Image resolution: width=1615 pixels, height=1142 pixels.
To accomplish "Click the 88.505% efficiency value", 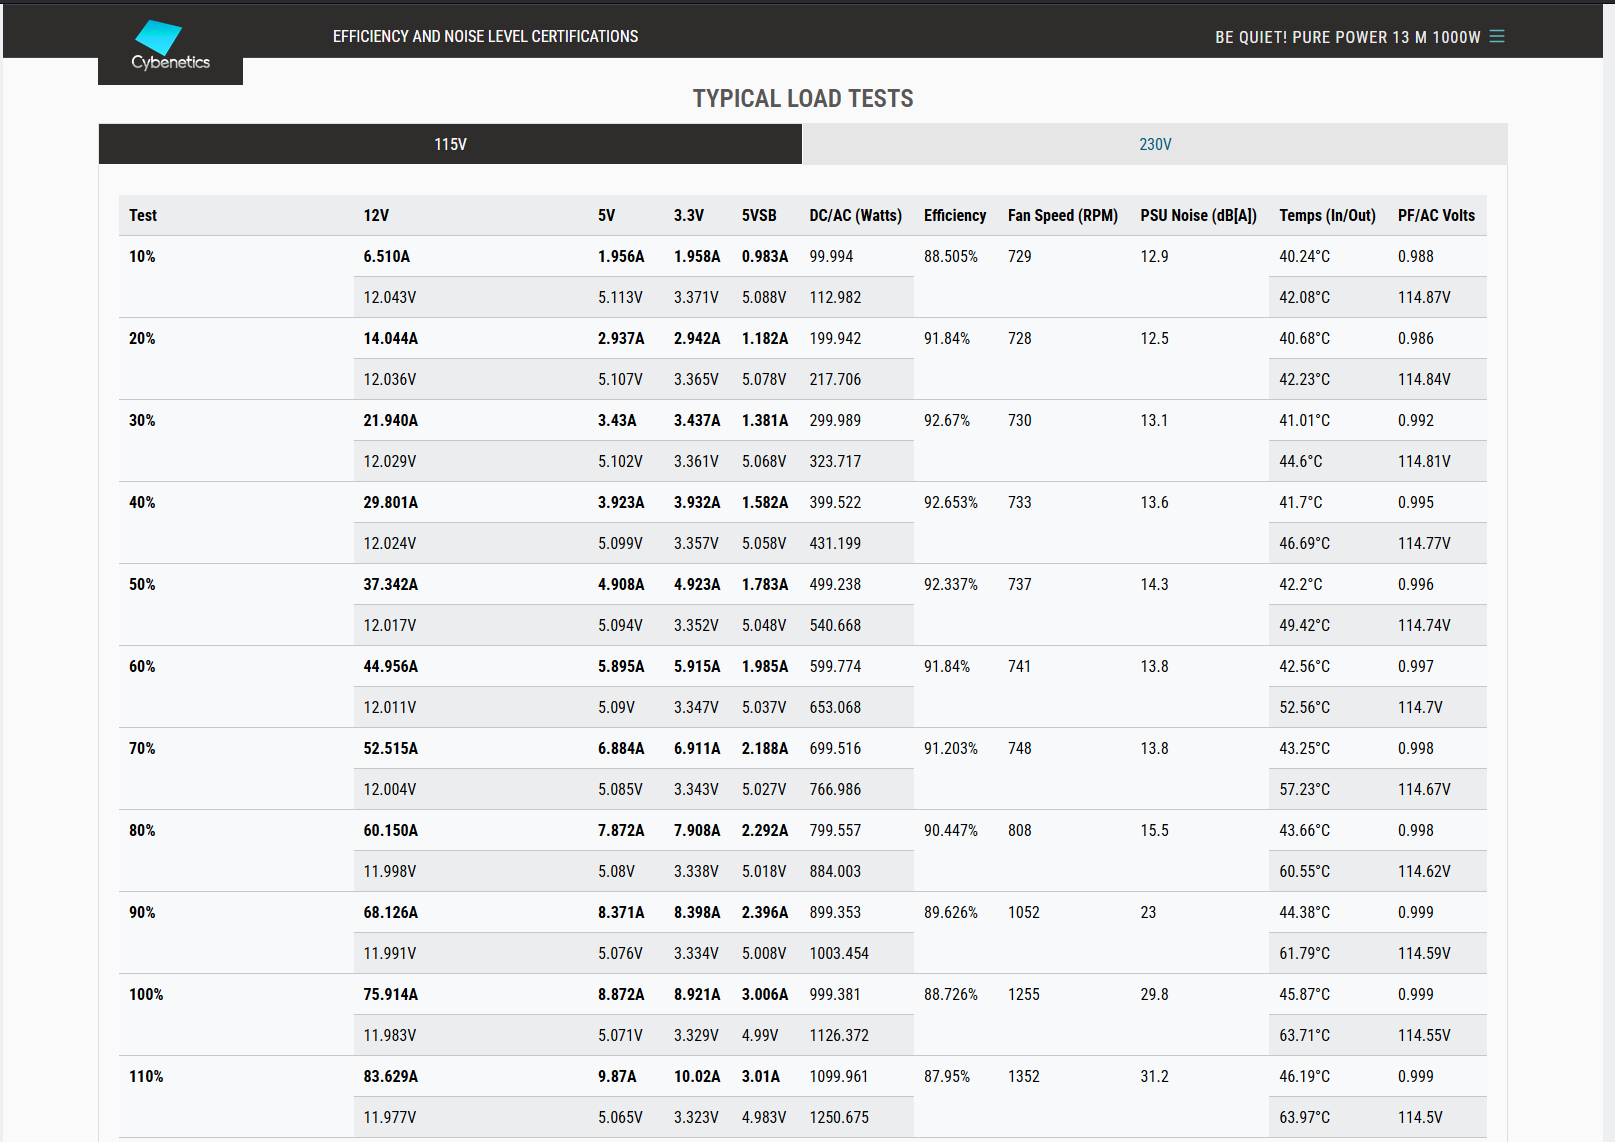I will click(951, 256).
